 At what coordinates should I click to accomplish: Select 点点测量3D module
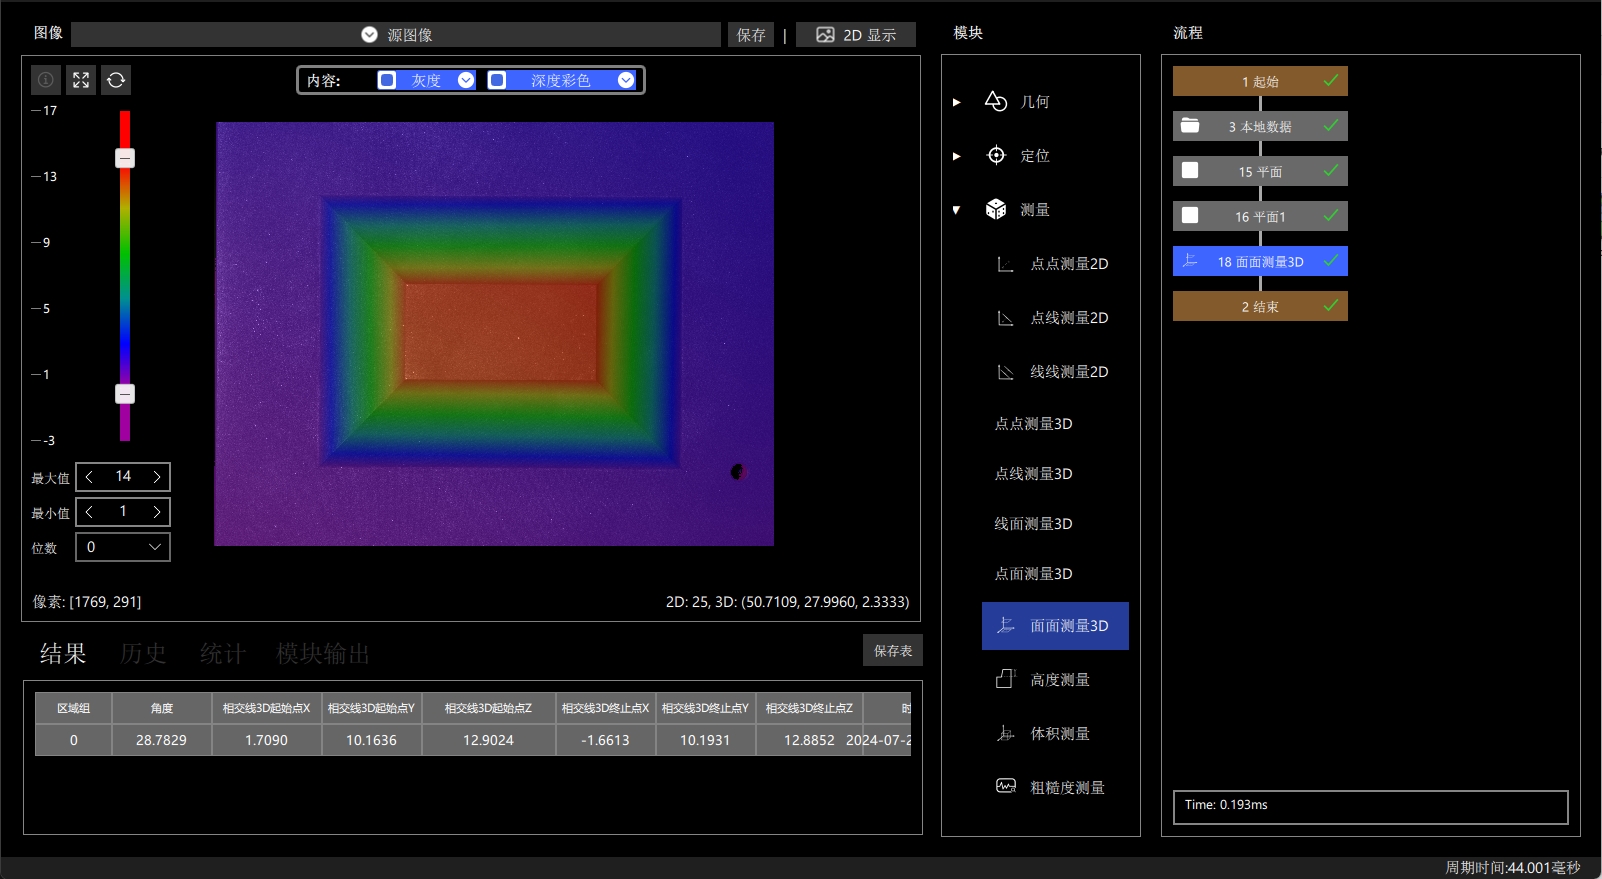(1033, 424)
